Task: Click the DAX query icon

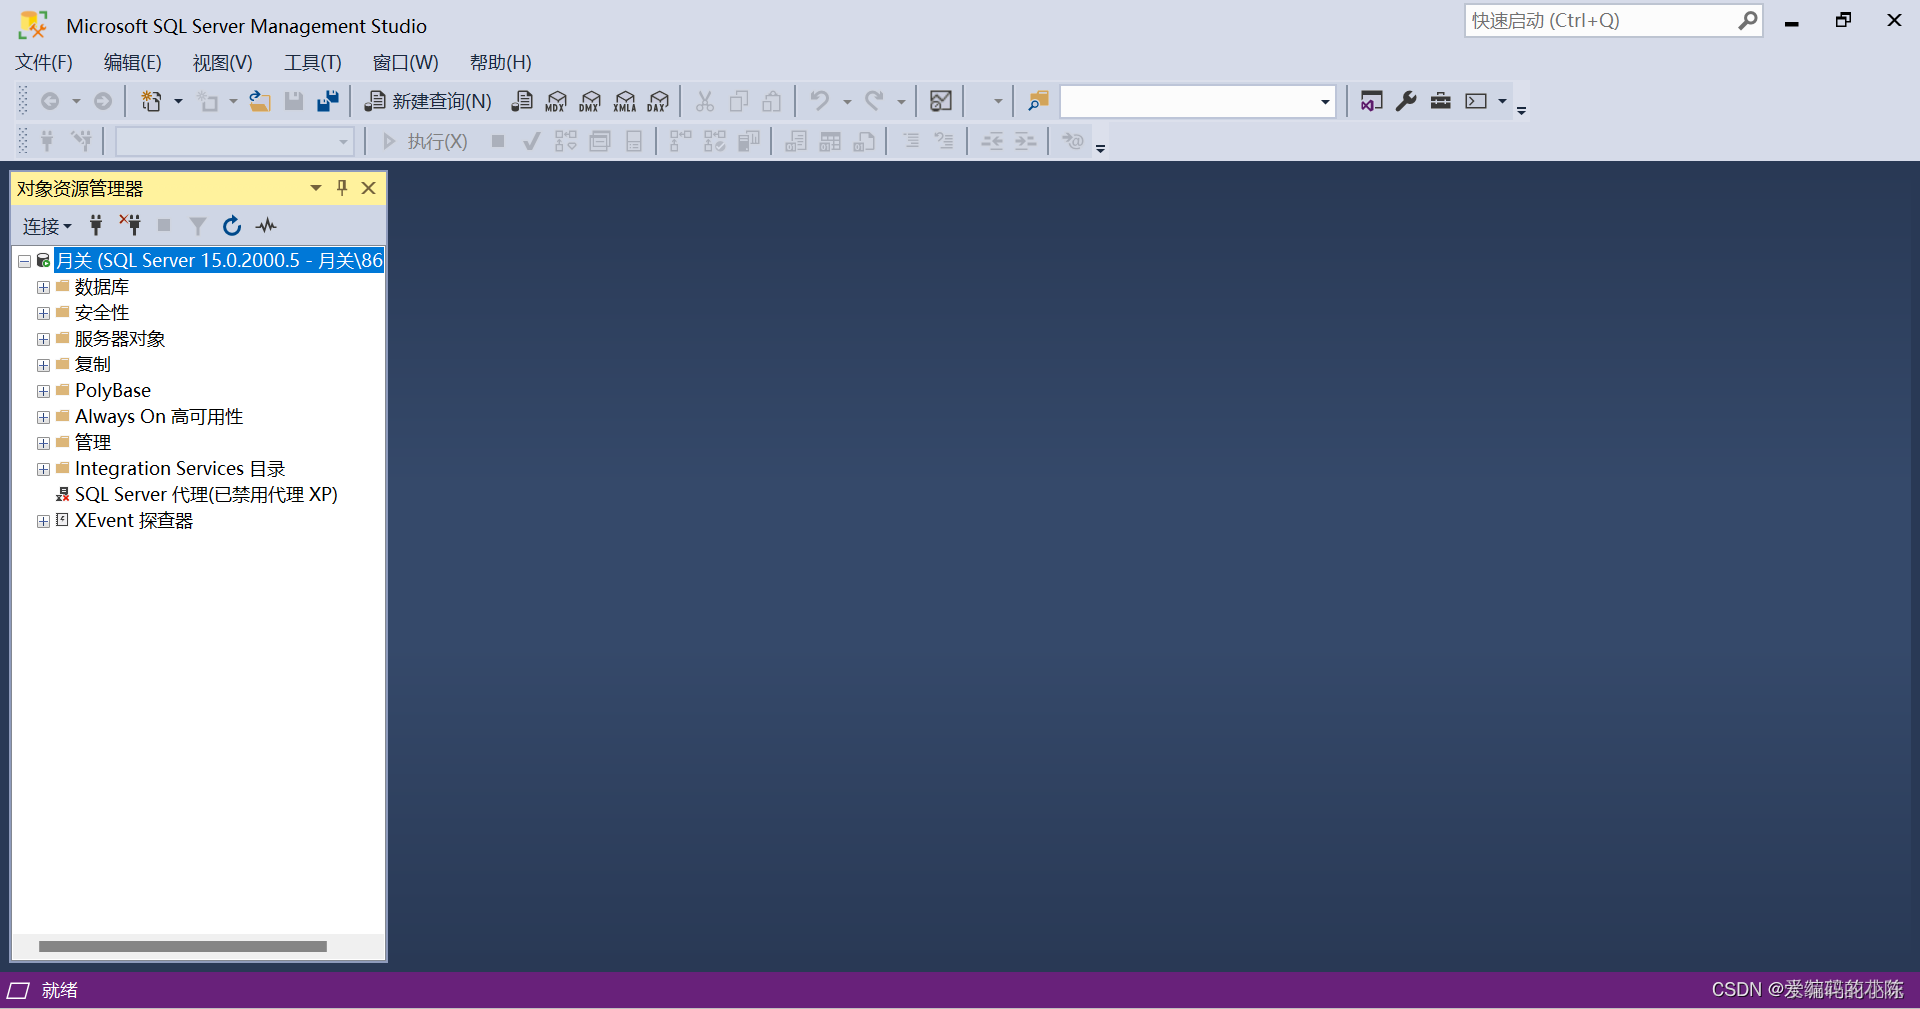Action: (658, 101)
